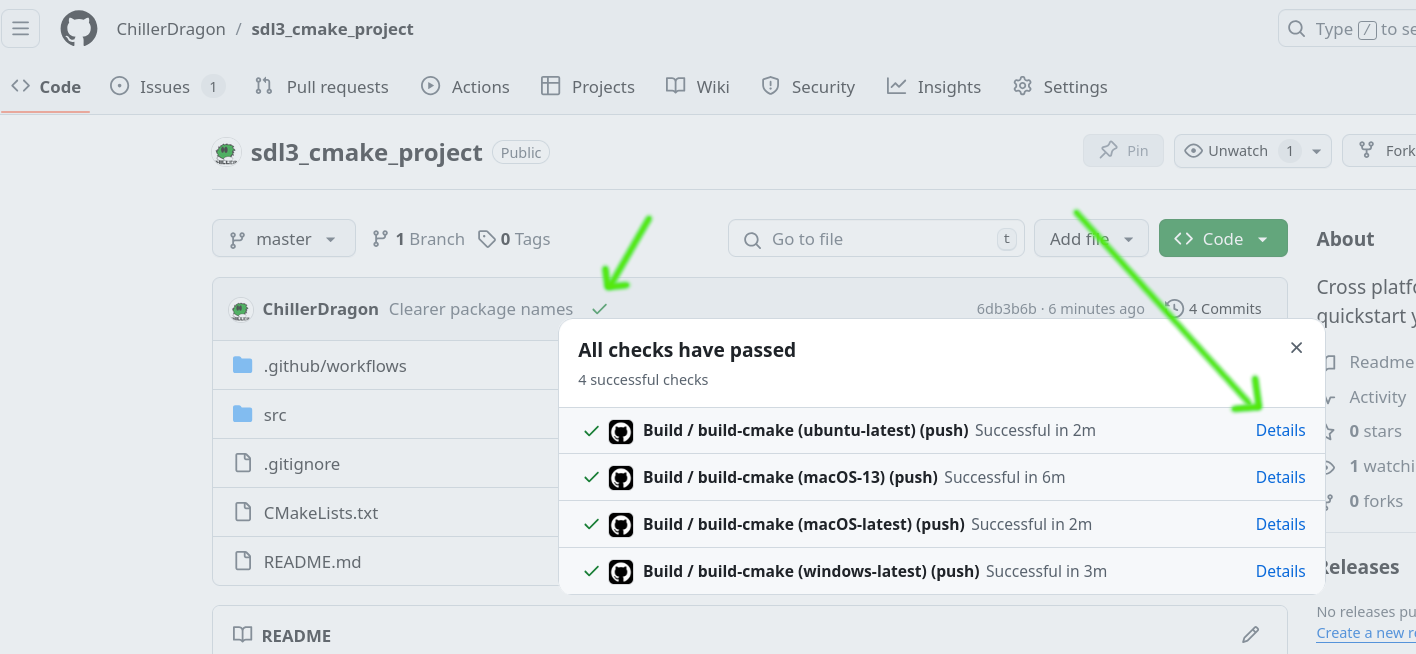
Task: Click GitHub Actions logo in macOS-latest row
Action: (621, 525)
